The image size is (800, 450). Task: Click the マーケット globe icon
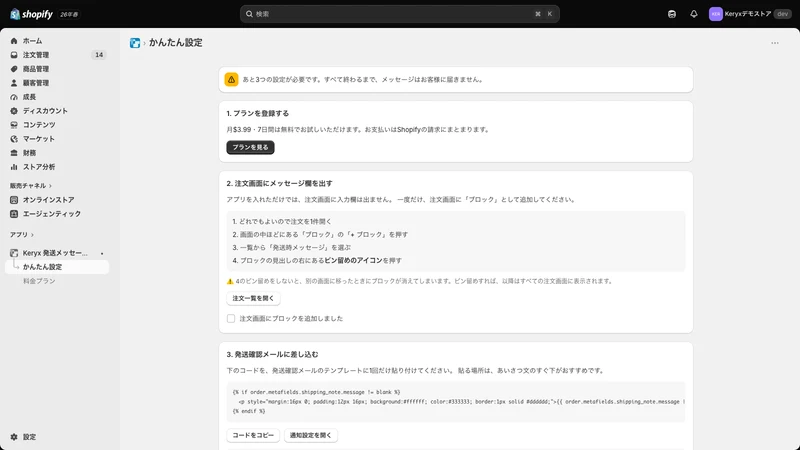click(14, 139)
